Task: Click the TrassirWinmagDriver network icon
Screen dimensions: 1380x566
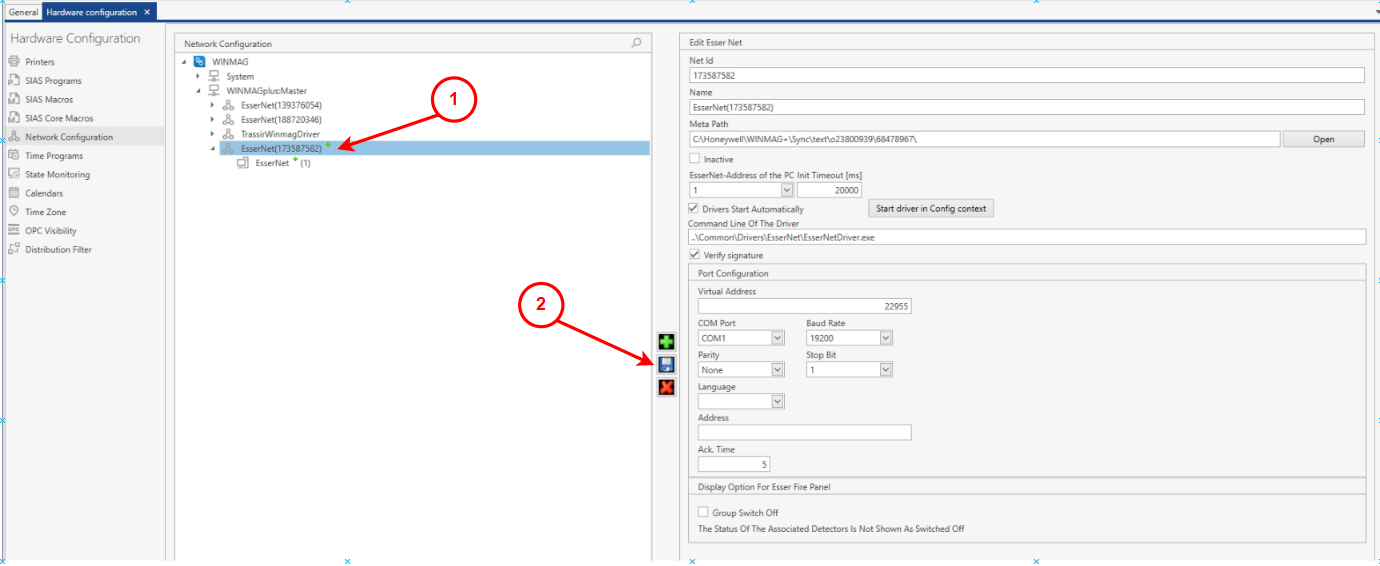Action: pyautogui.click(x=228, y=134)
